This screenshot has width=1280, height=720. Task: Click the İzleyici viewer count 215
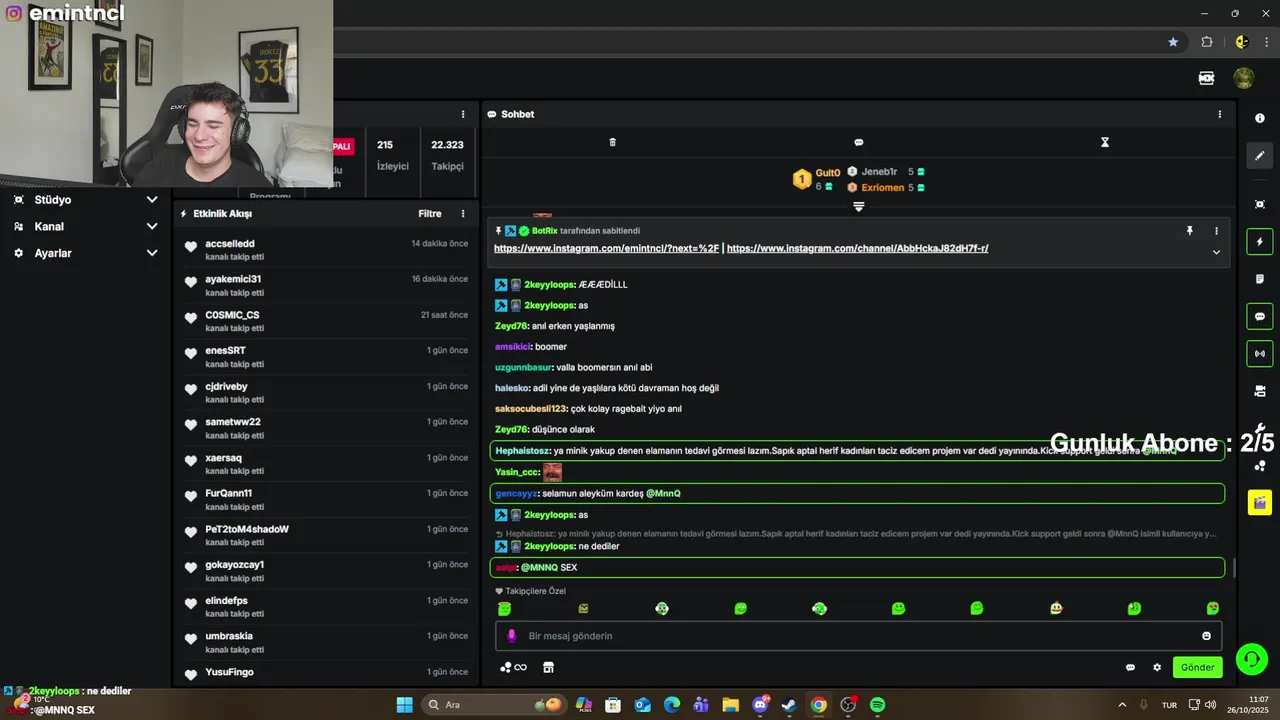[392, 155]
